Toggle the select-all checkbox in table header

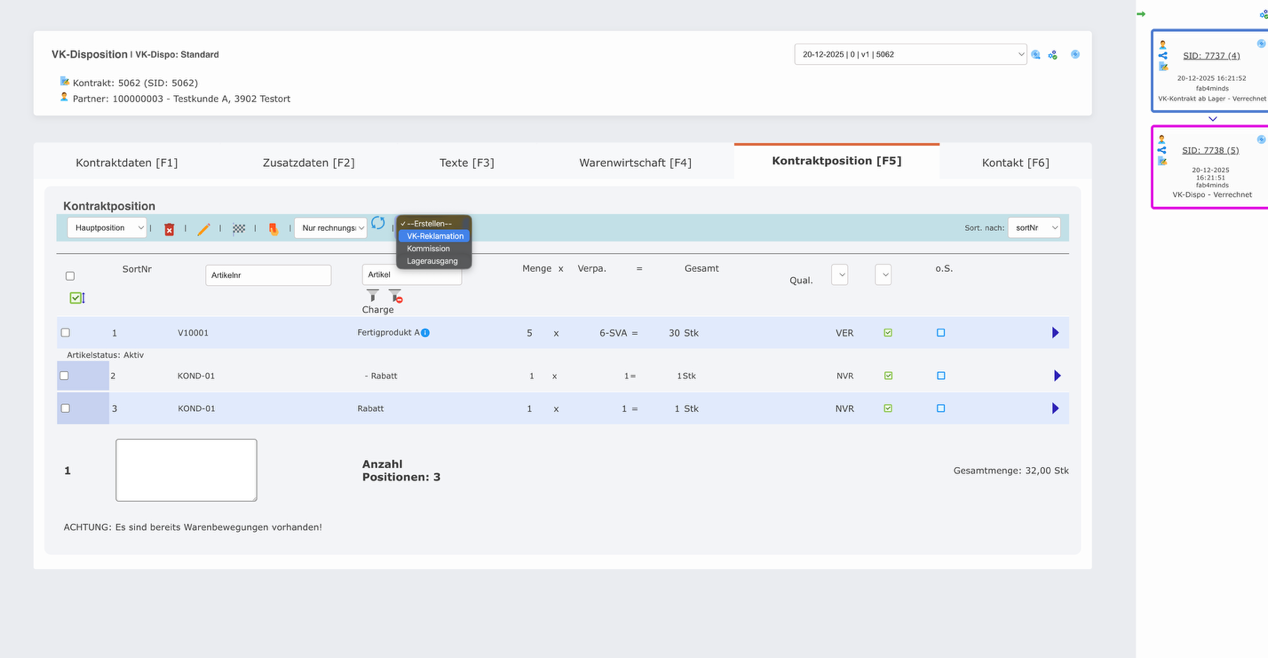pyautogui.click(x=70, y=276)
